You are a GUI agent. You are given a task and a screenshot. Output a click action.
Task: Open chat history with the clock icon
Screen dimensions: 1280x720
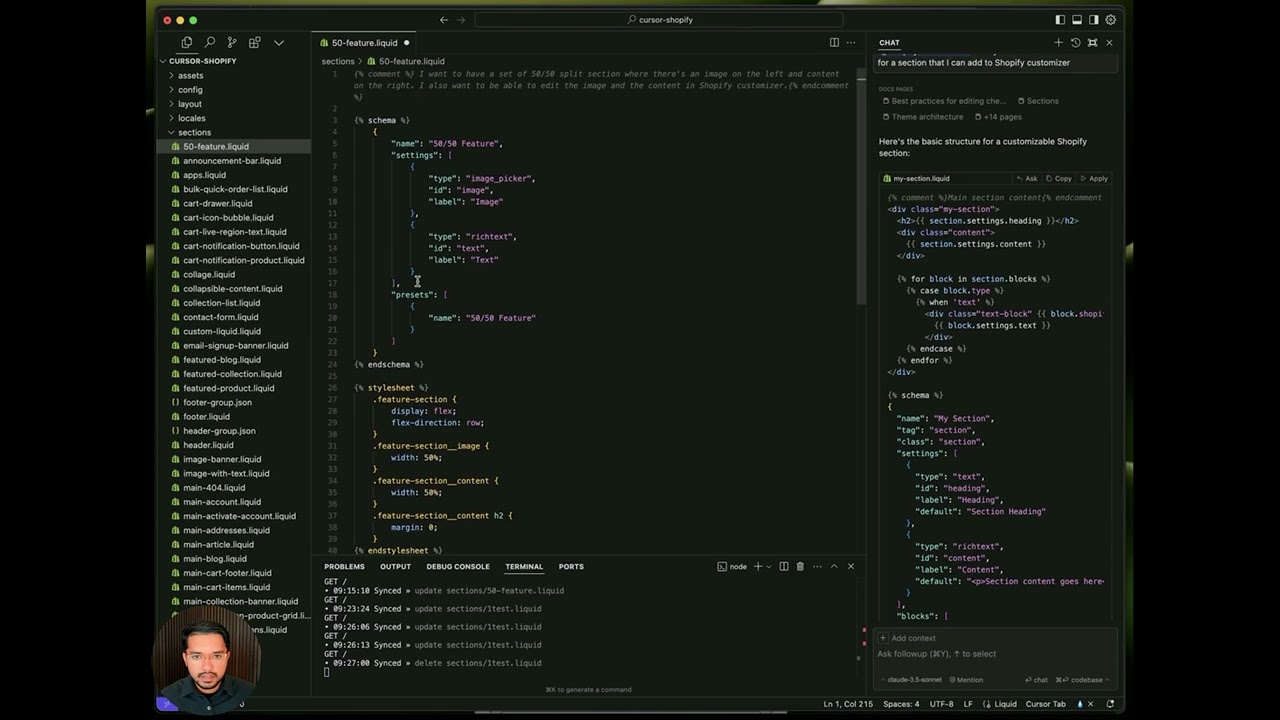(1076, 42)
